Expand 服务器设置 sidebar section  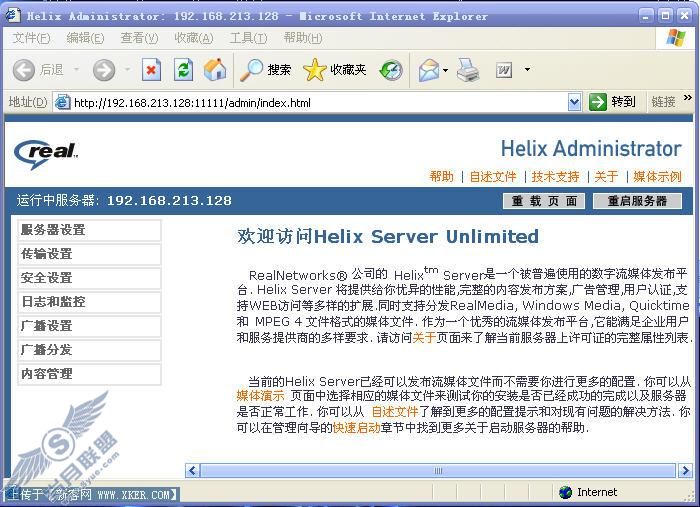(x=89, y=230)
